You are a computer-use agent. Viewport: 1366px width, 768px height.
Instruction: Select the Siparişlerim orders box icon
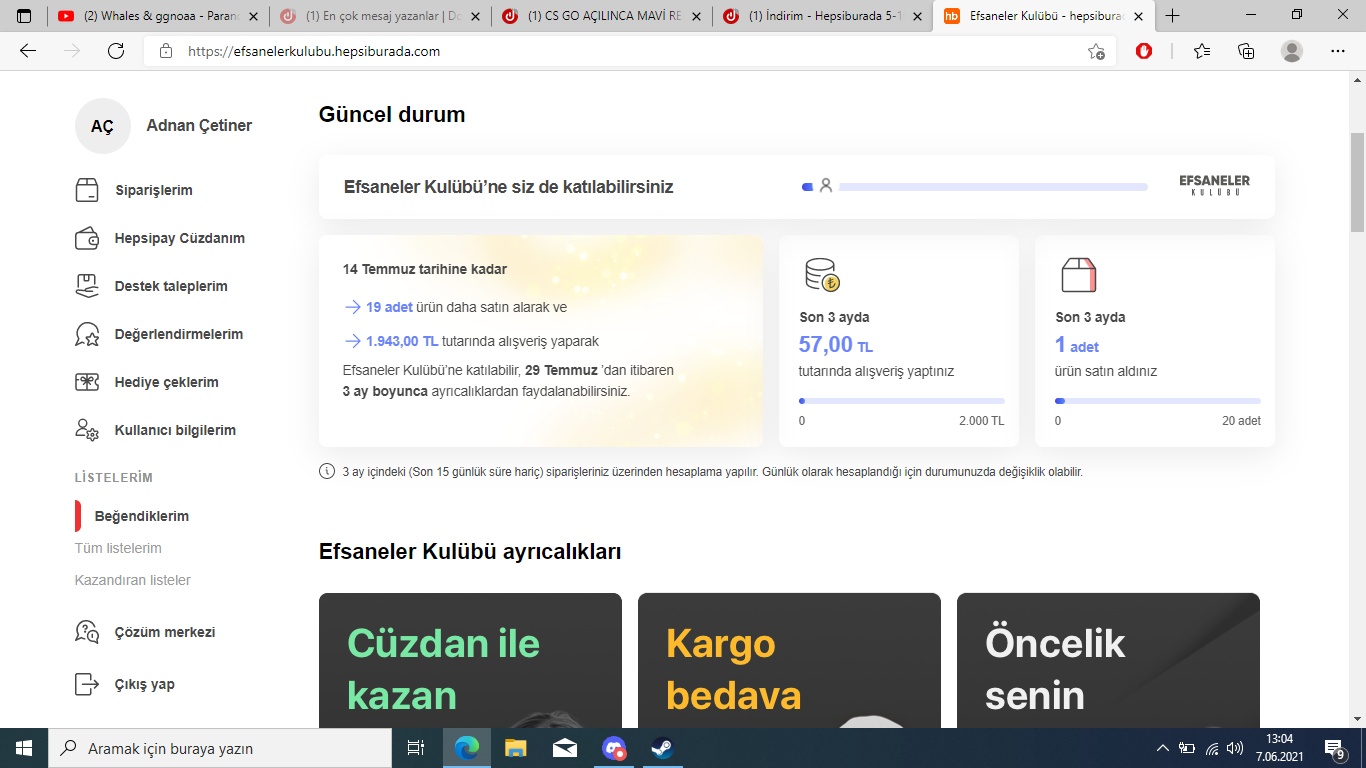[87, 190]
